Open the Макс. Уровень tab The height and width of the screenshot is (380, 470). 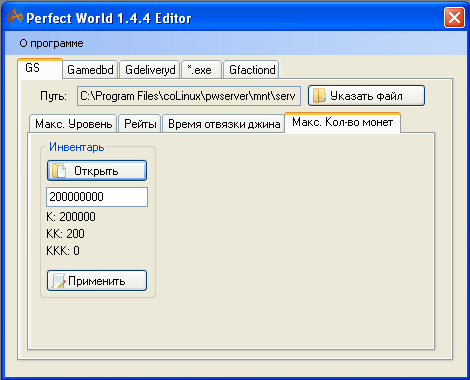tap(73, 124)
